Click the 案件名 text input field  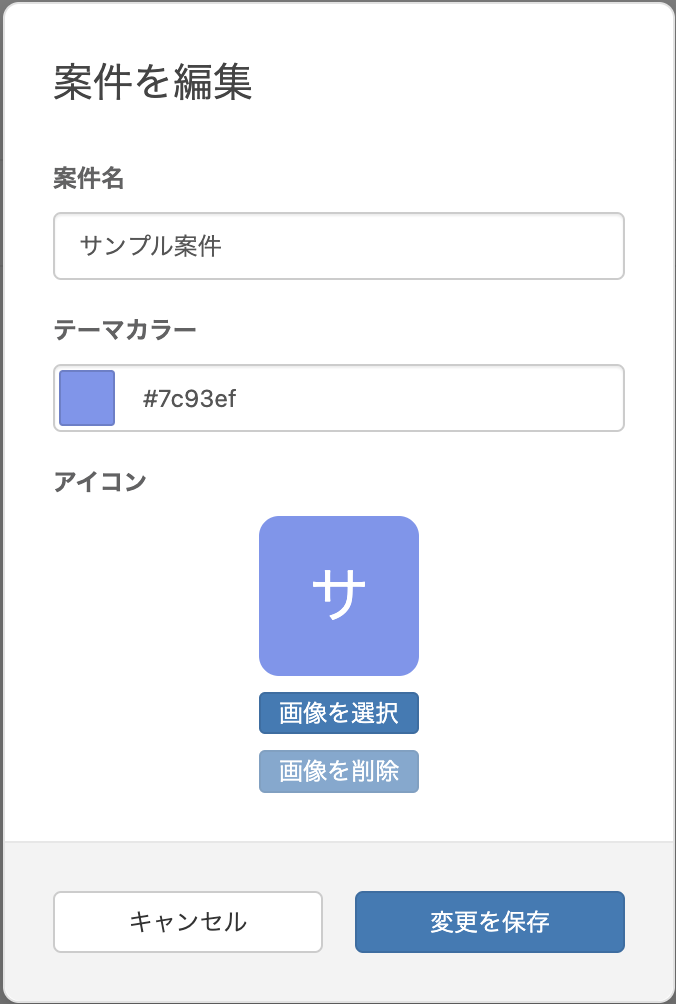(x=339, y=246)
